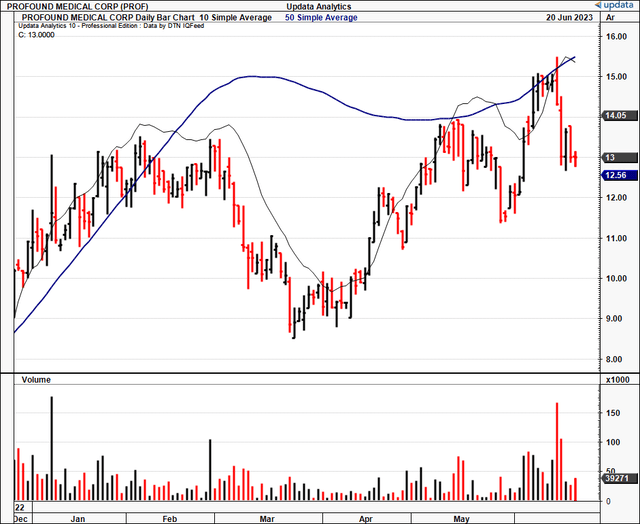Click the 16.00 price axis label
This screenshot has height=524, width=640.
pos(616,36)
